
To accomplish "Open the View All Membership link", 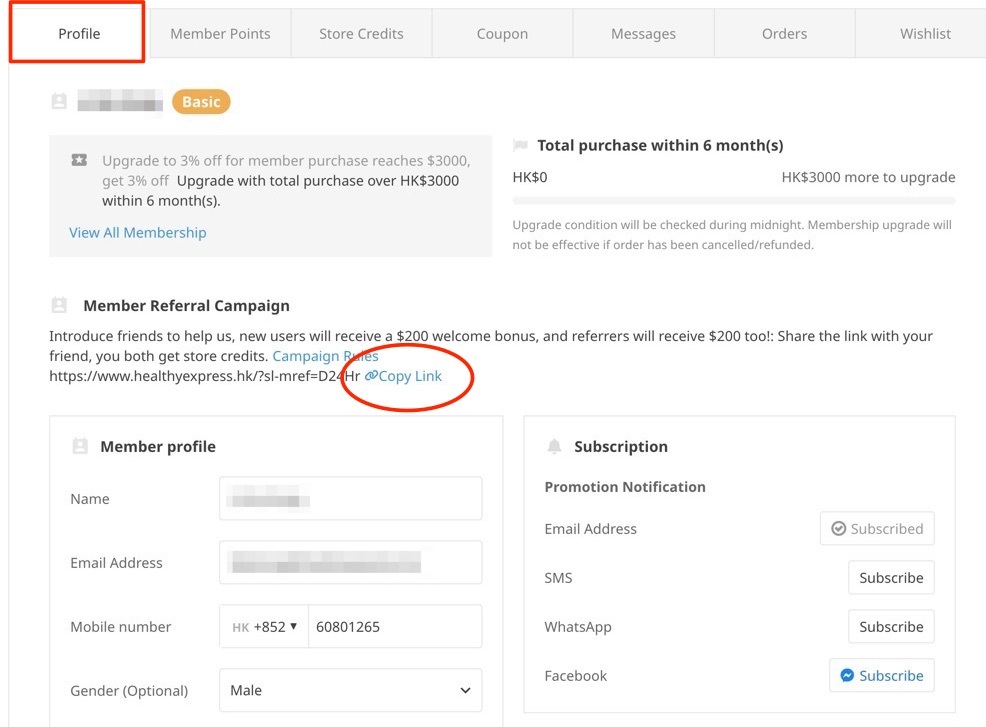I will point(137,232).
